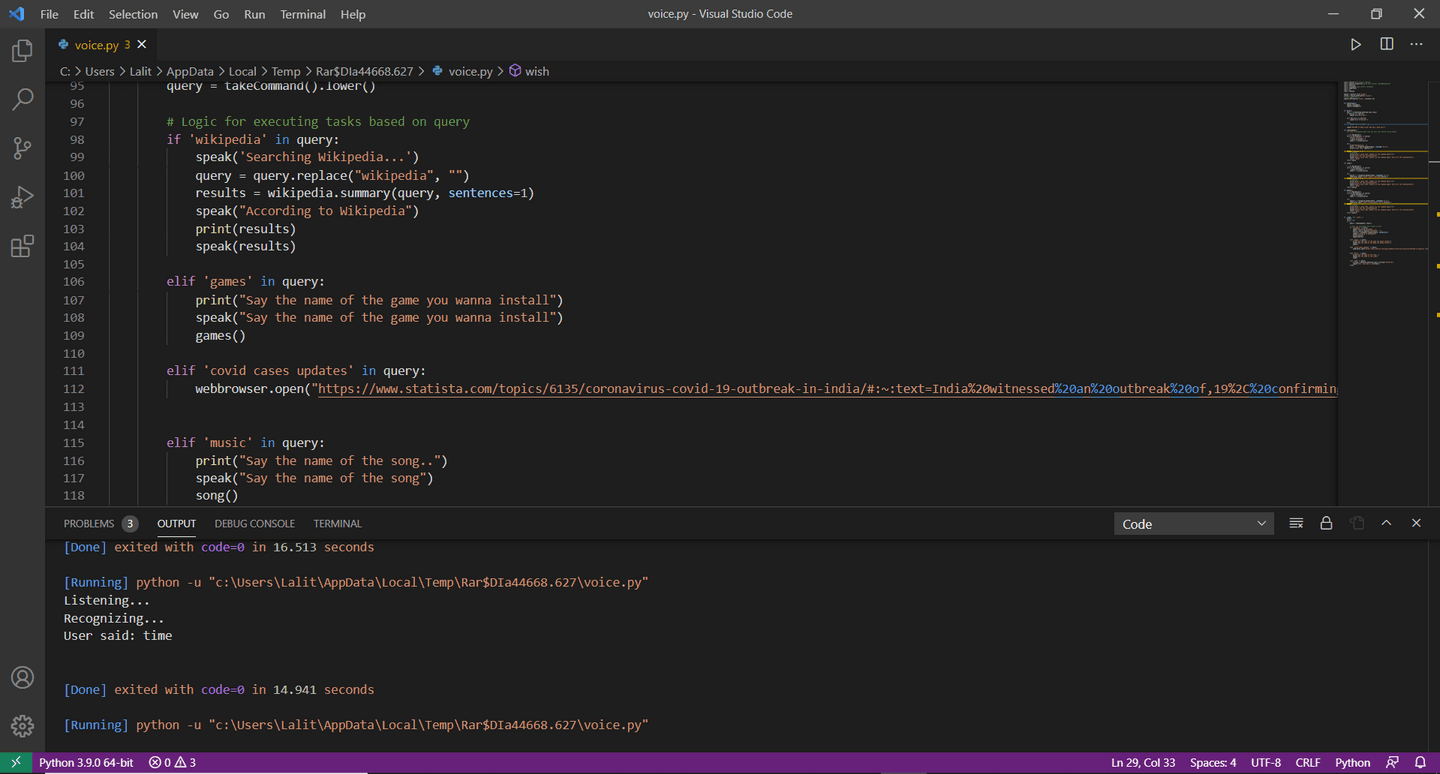
Task: Open the output log file icon
Action: click(1356, 523)
